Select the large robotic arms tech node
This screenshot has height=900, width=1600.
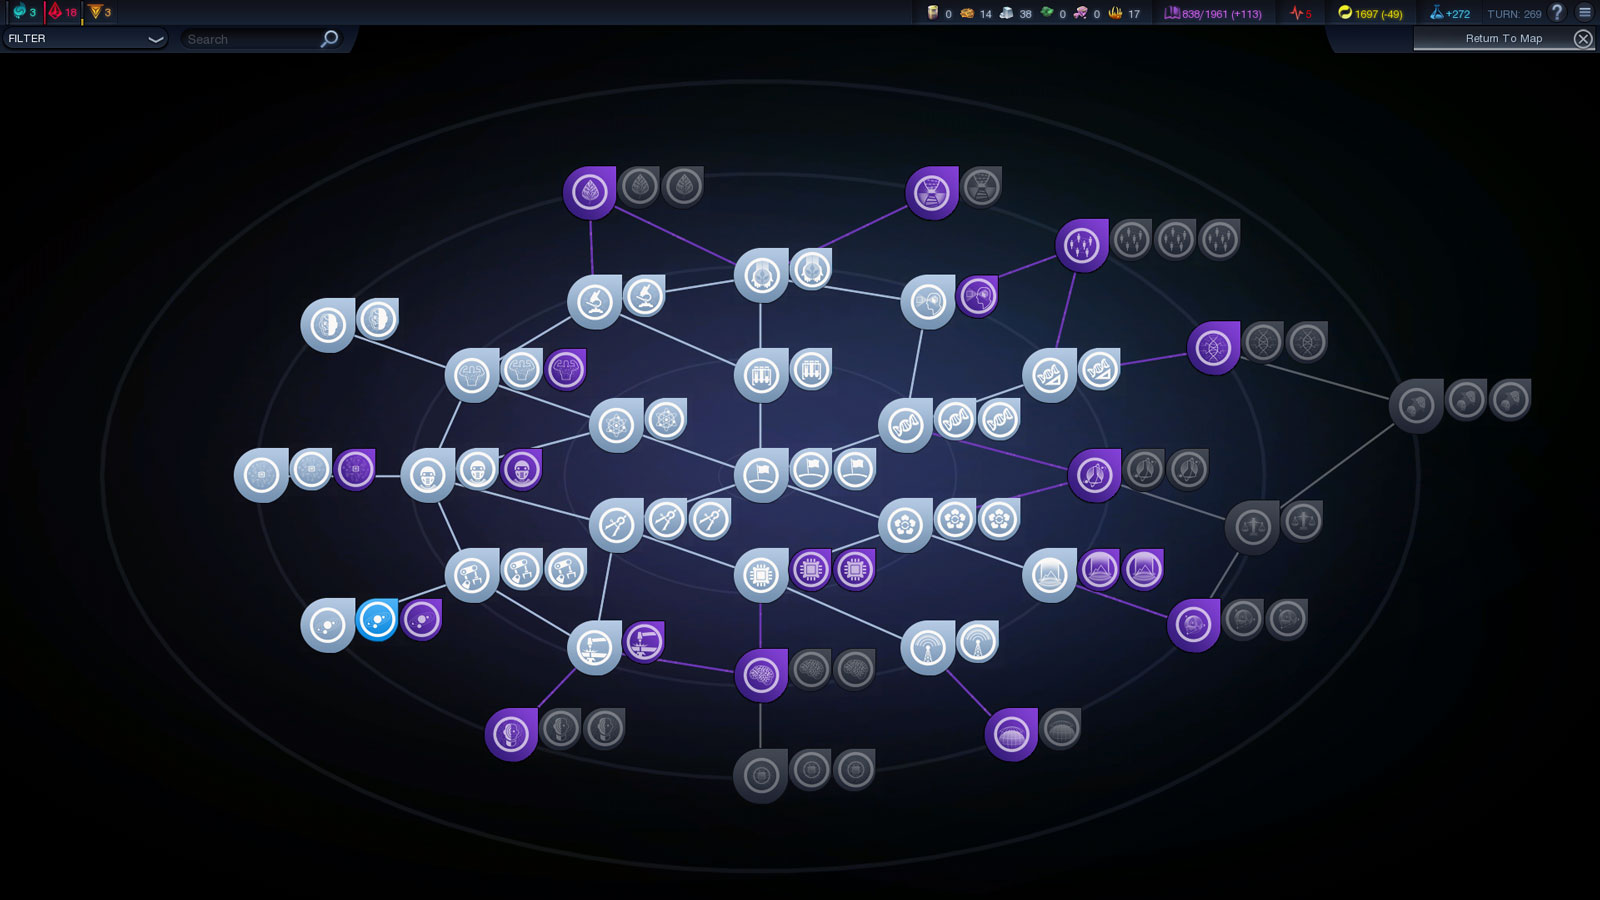point(472,575)
